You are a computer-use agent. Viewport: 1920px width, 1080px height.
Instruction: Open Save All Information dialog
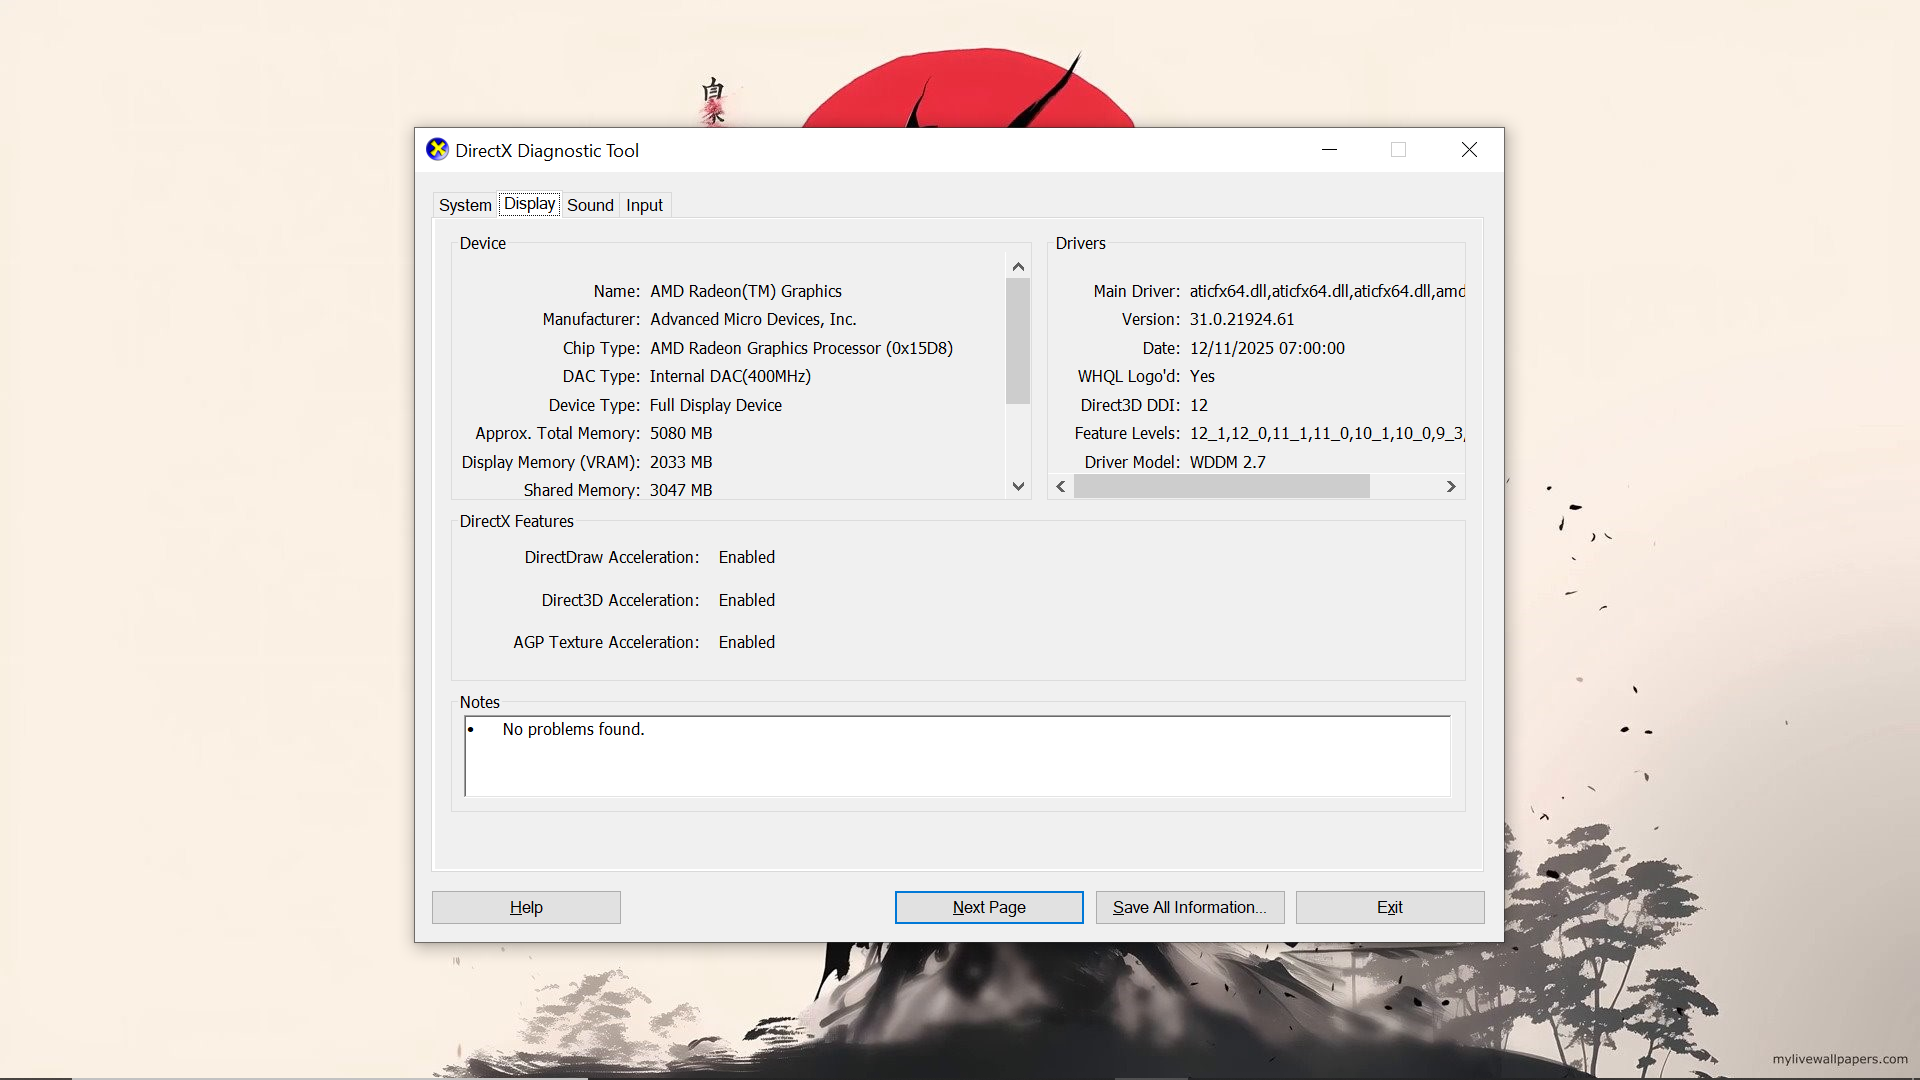tap(1190, 907)
